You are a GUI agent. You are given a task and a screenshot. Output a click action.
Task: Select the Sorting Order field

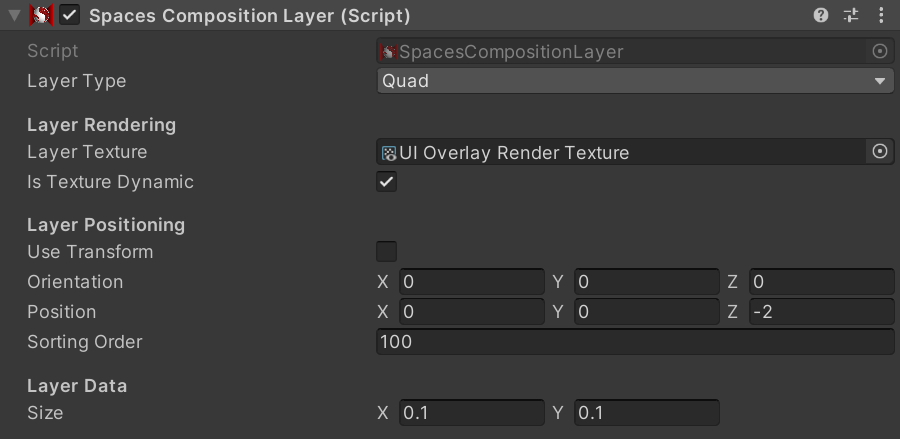pyautogui.click(x=635, y=341)
